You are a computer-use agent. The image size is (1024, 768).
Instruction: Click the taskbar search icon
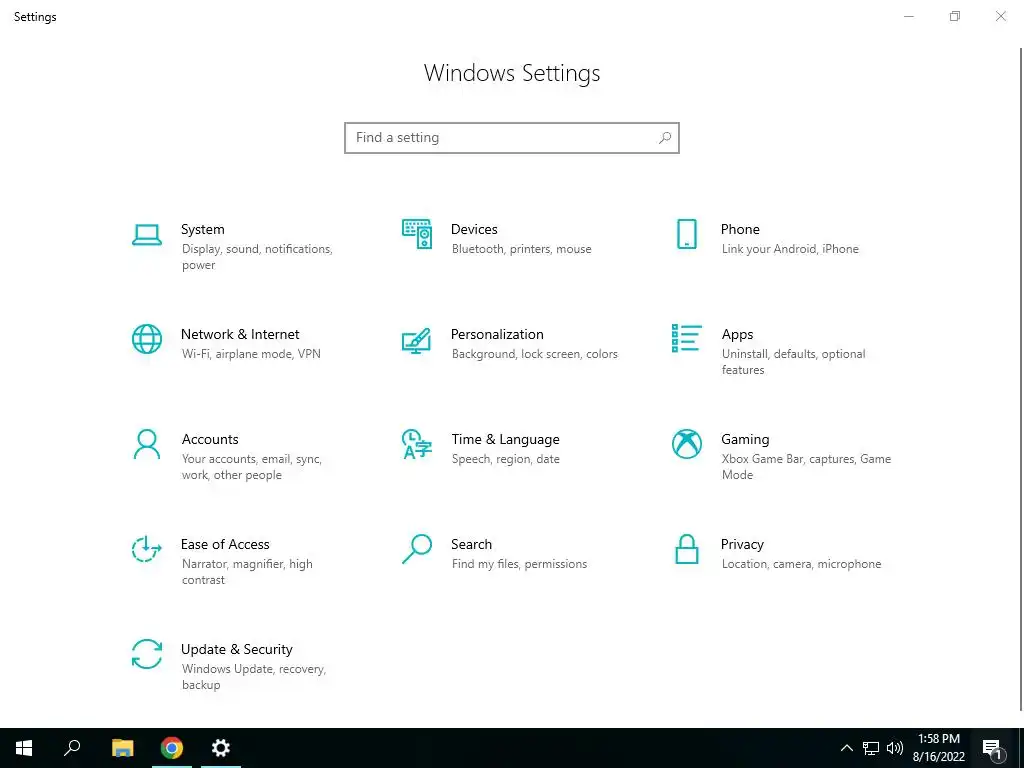[72, 748]
